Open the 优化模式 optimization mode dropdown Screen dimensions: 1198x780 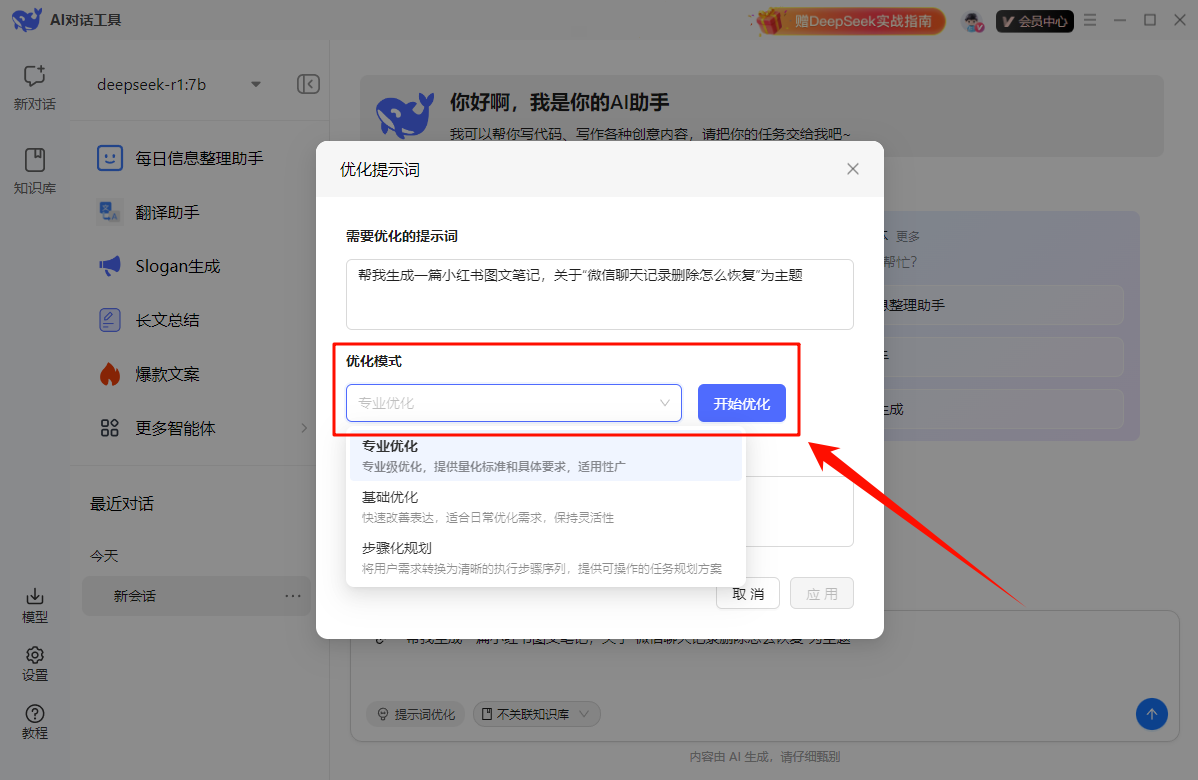tap(513, 403)
